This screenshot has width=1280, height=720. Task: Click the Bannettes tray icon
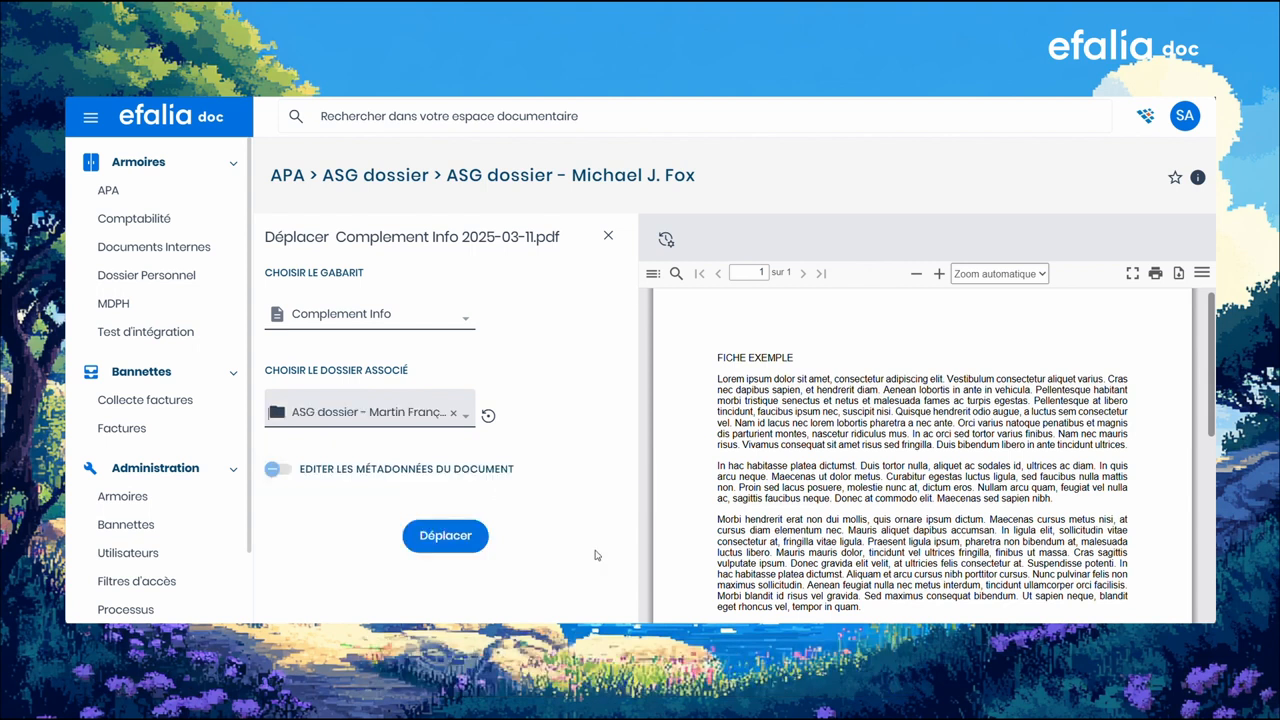coord(91,372)
